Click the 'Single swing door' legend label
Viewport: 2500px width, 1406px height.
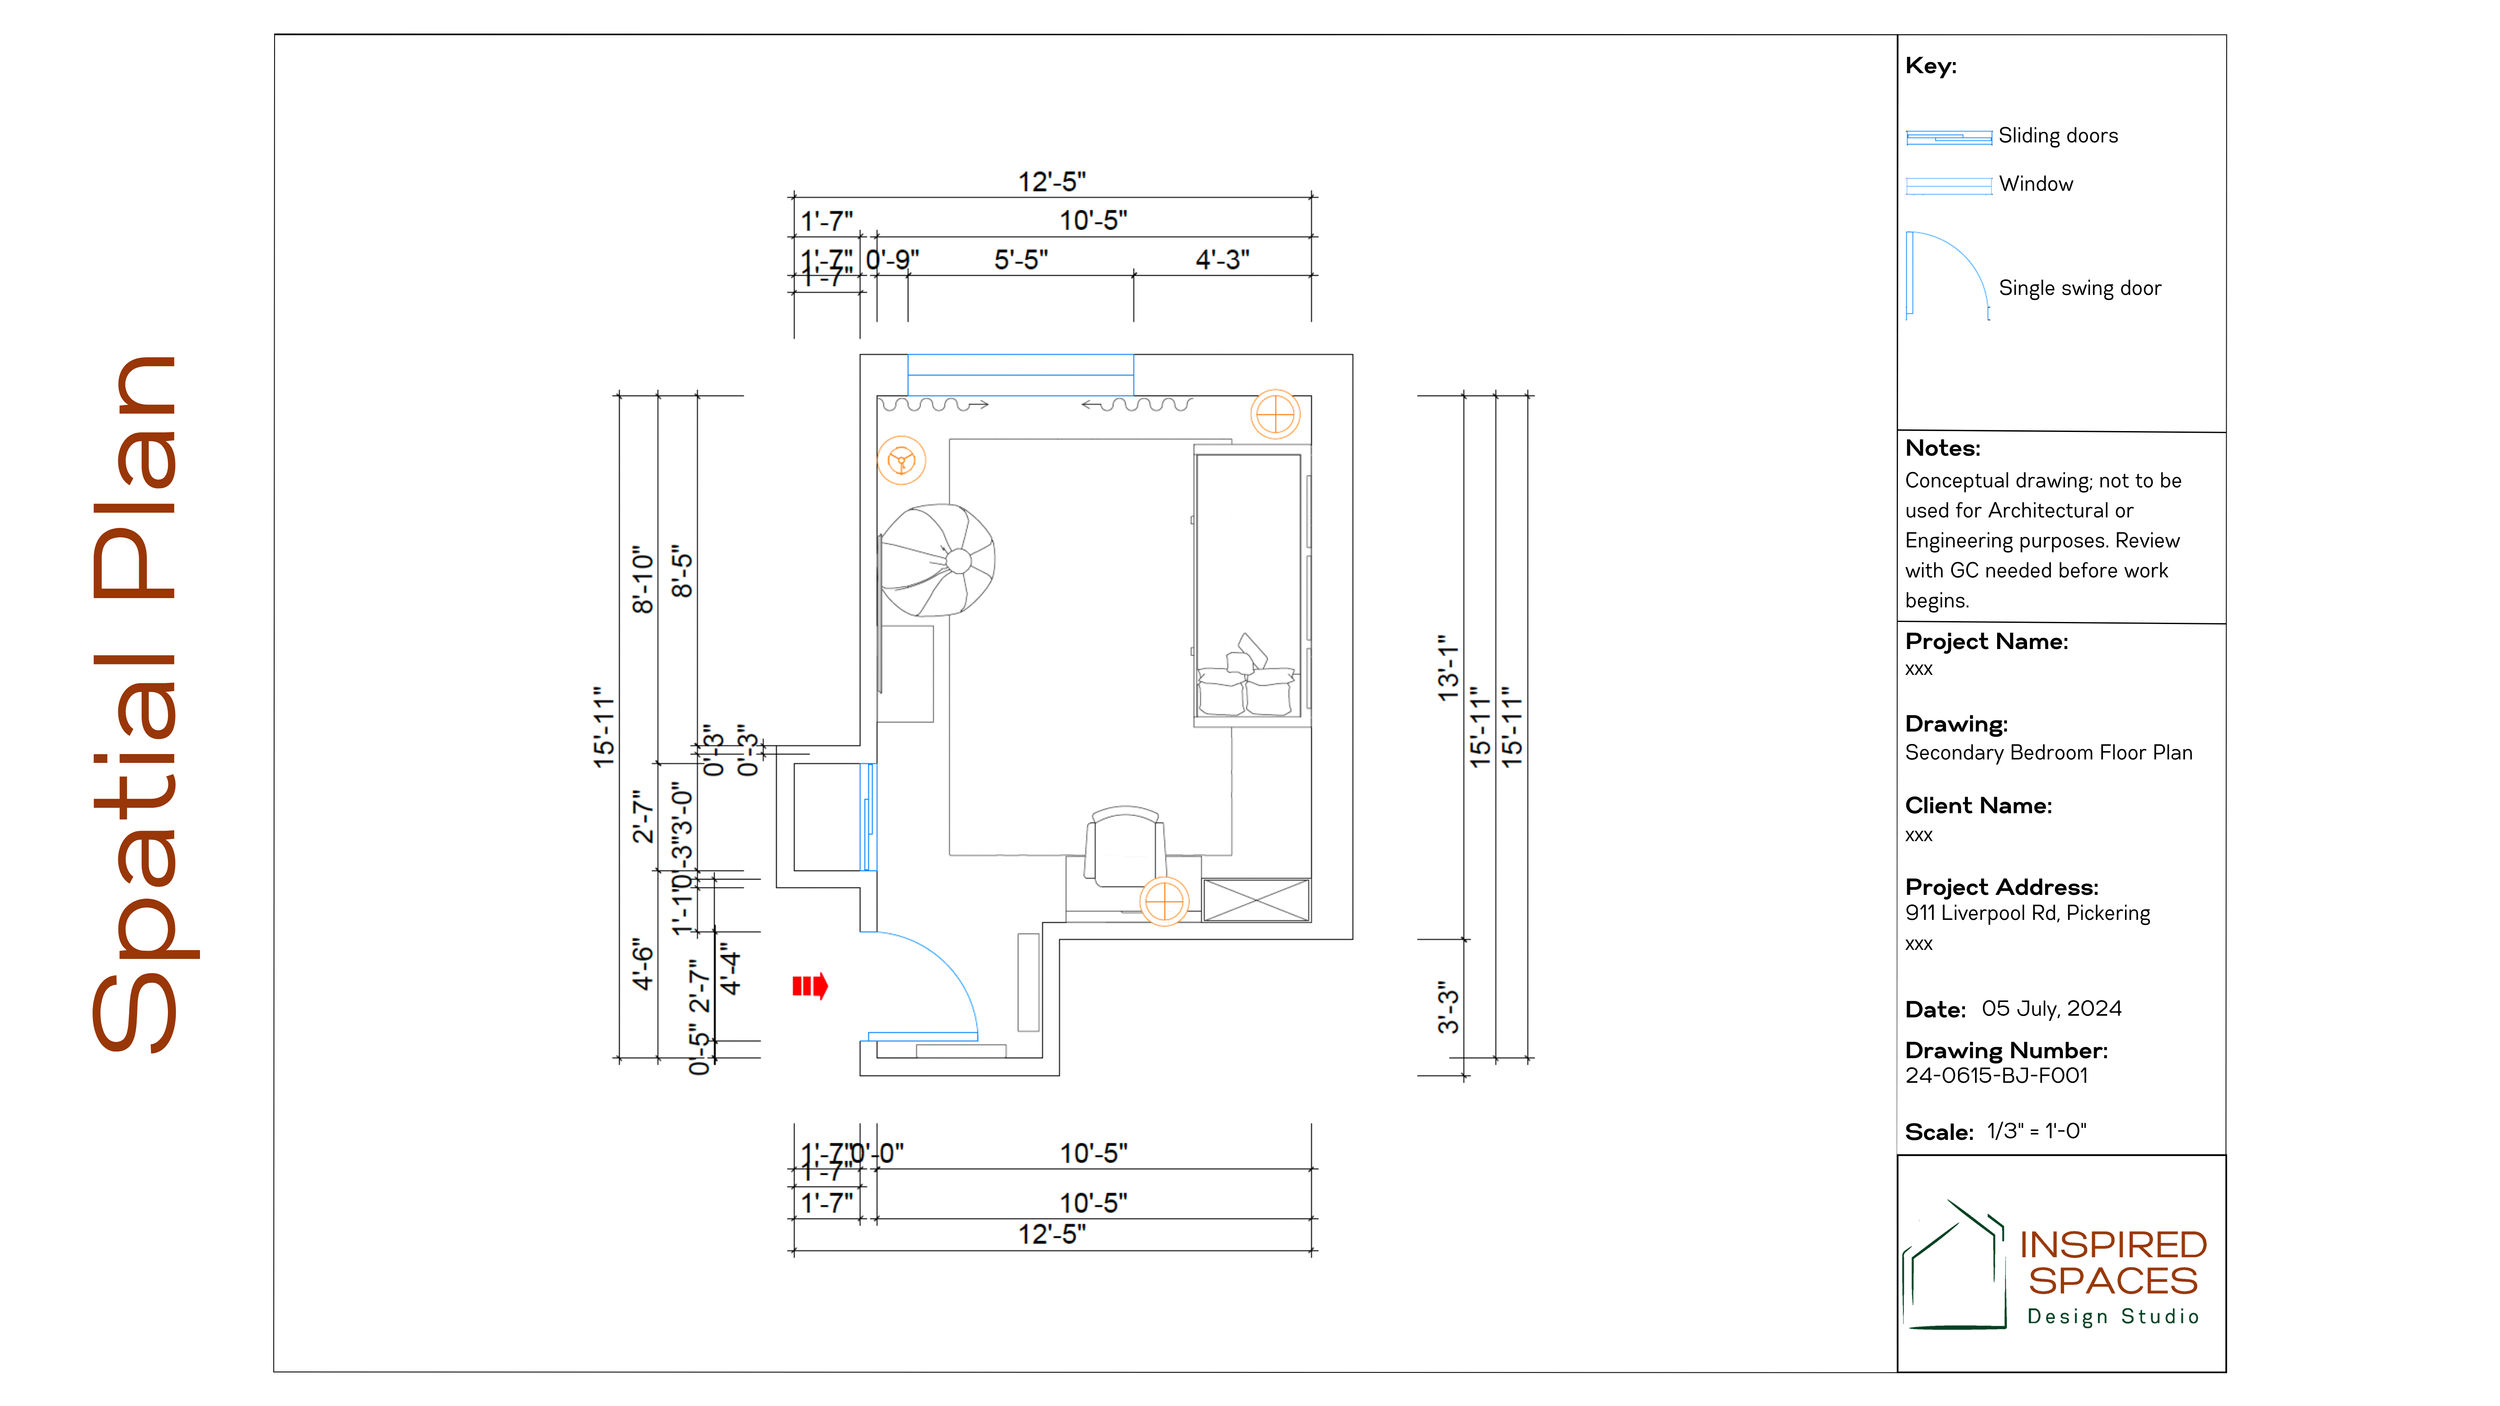pos(2080,288)
